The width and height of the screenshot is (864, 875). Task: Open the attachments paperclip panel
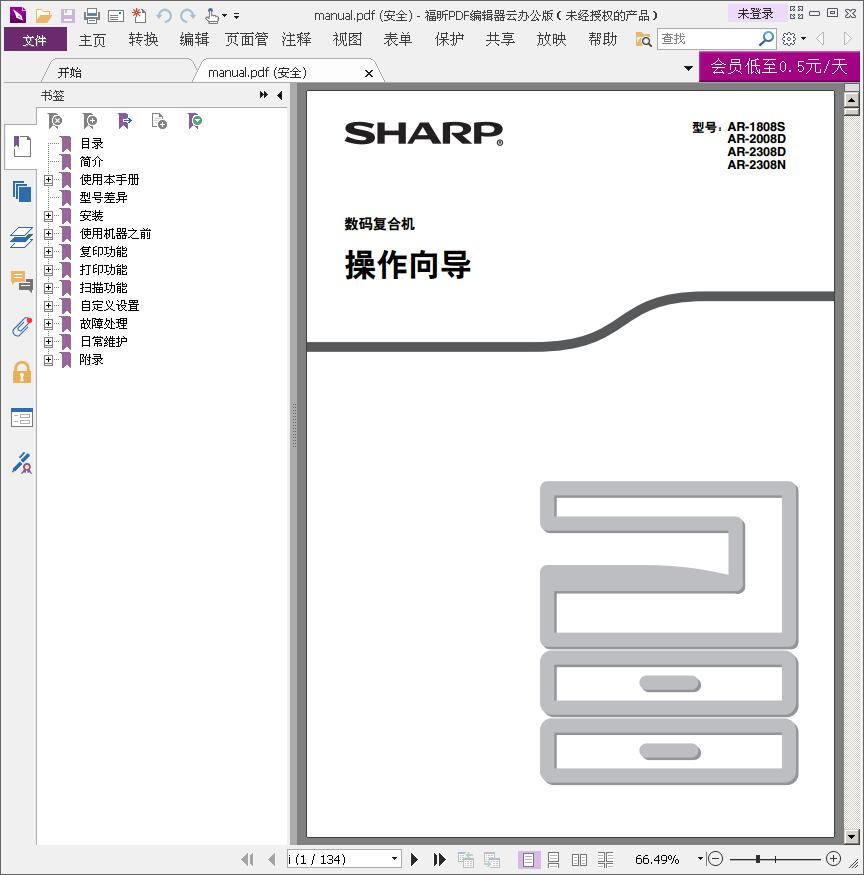click(22, 326)
